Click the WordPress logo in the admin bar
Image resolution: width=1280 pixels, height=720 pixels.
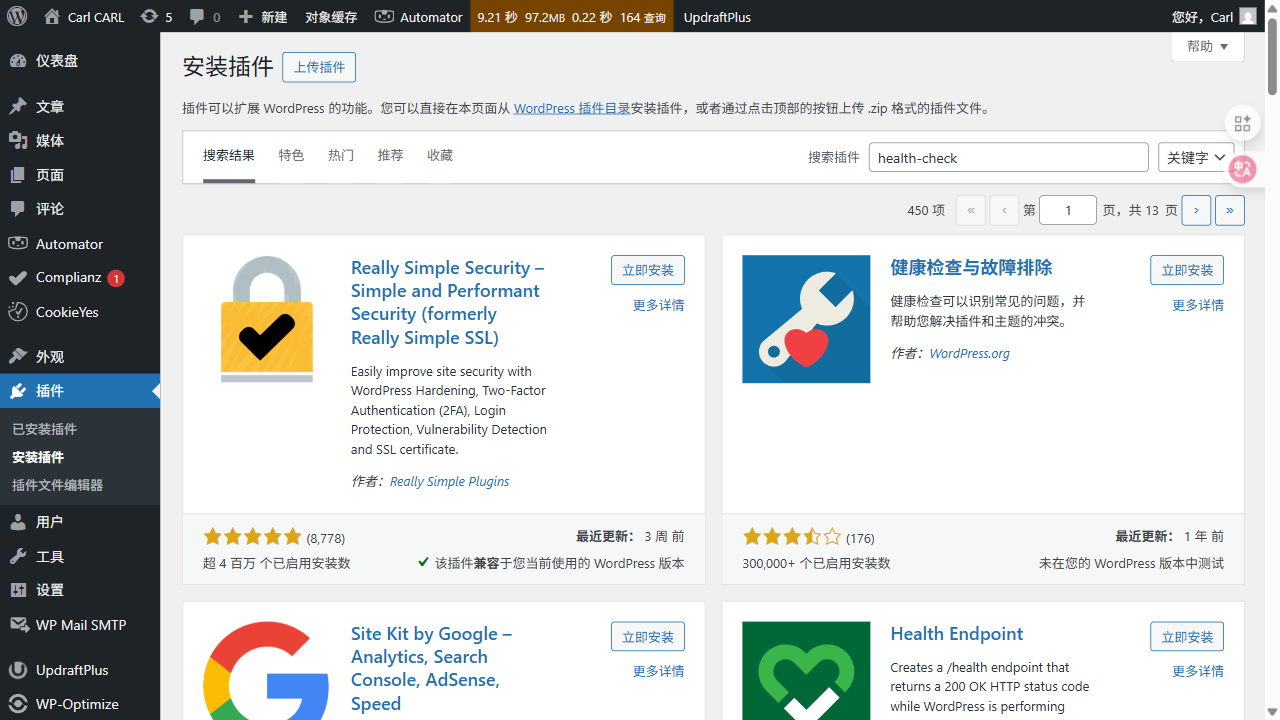coord(15,16)
